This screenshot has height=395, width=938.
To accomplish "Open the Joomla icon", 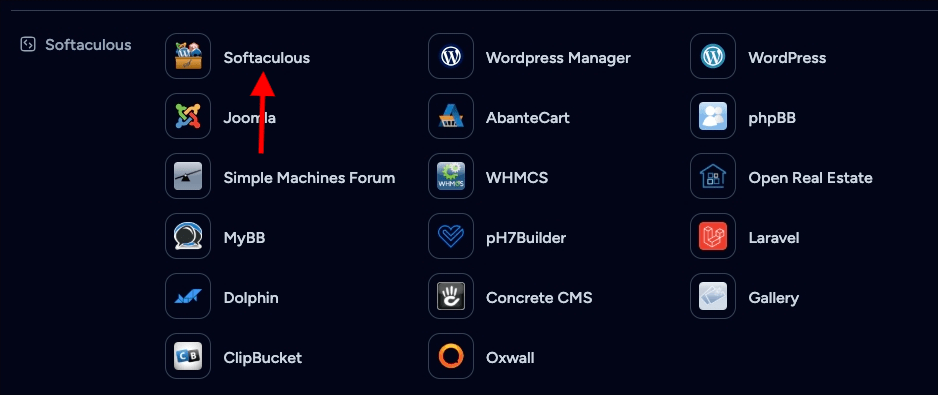I will point(188,116).
